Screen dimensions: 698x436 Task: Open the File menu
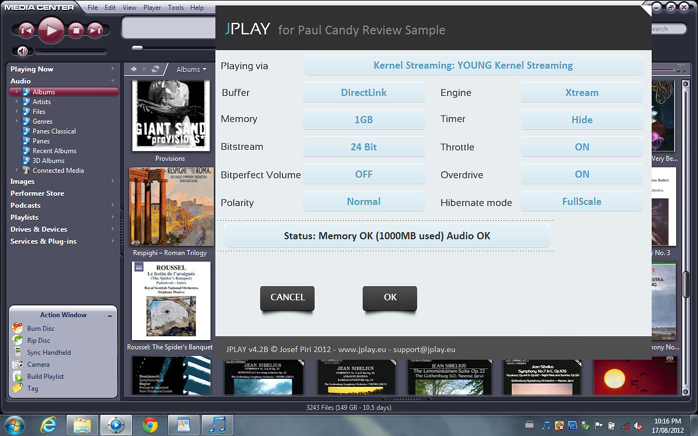pyautogui.click(x=93, y=8)
